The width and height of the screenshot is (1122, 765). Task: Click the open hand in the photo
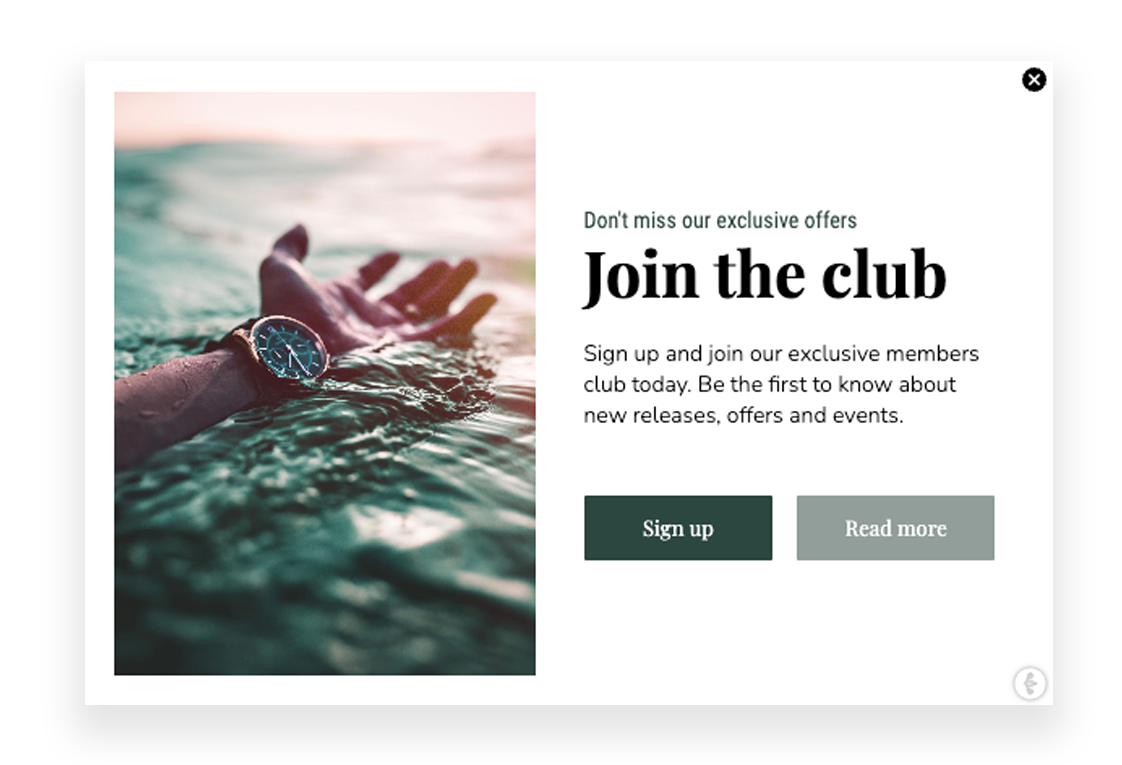point(372,290)
